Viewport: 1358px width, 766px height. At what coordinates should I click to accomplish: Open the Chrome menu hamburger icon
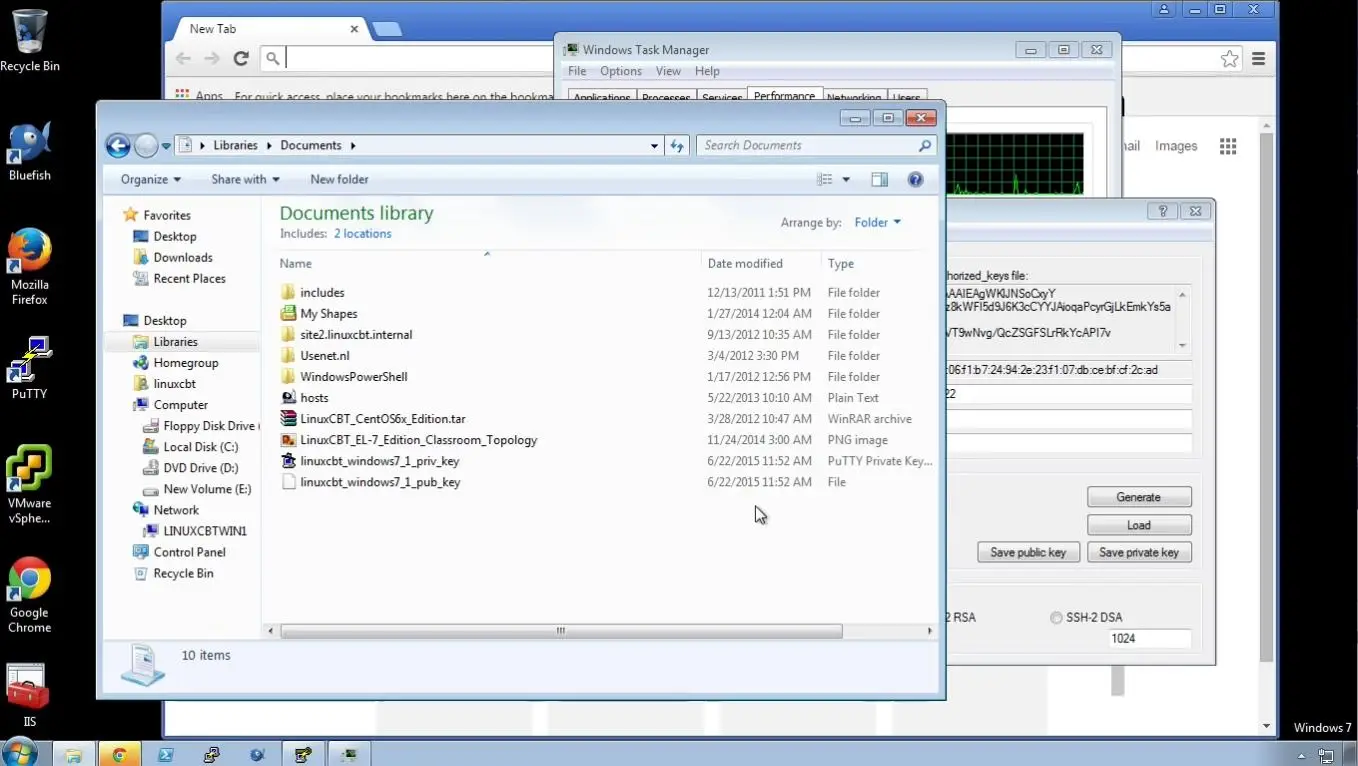click(x=1259, y=59)
